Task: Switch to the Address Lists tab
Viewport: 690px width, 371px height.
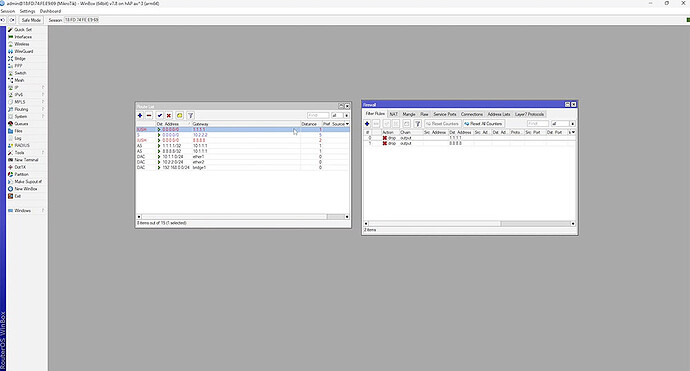Action: tap(499, 114)
